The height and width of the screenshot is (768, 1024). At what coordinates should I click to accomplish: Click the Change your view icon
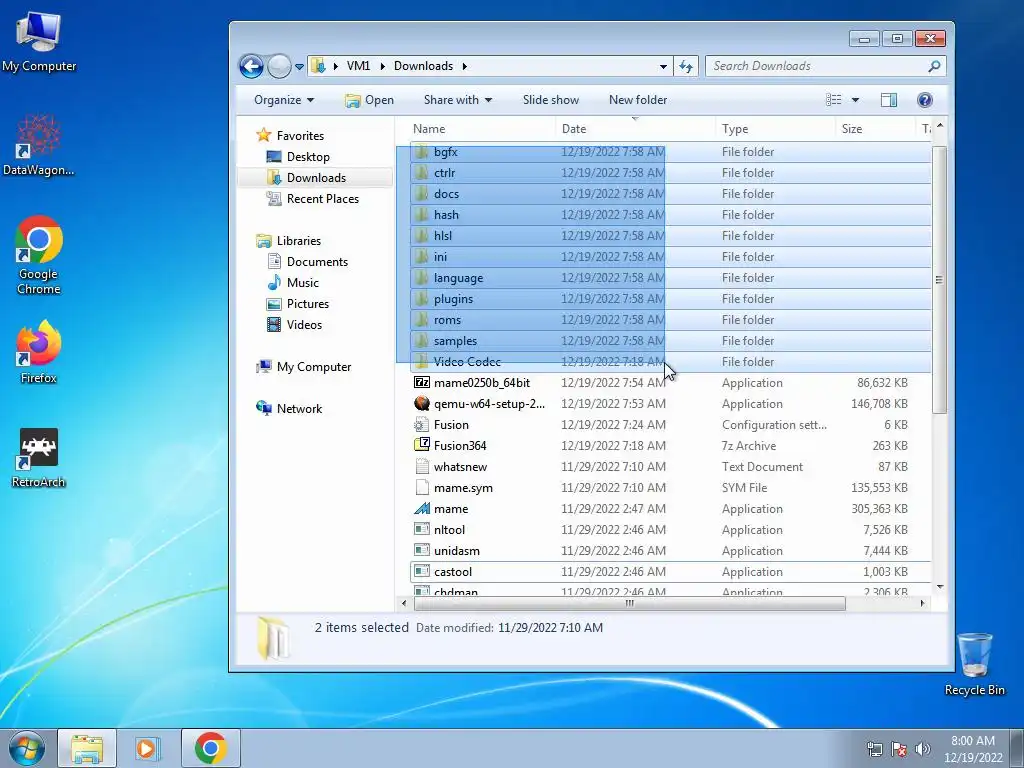click(x=834, y=100)
